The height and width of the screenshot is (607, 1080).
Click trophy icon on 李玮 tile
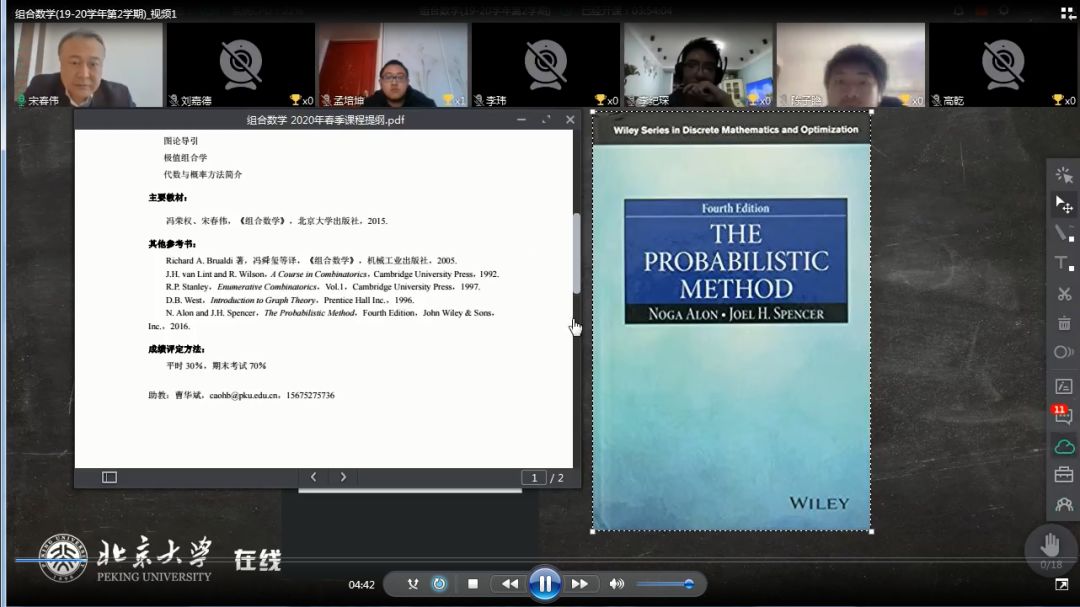[601, 100]
